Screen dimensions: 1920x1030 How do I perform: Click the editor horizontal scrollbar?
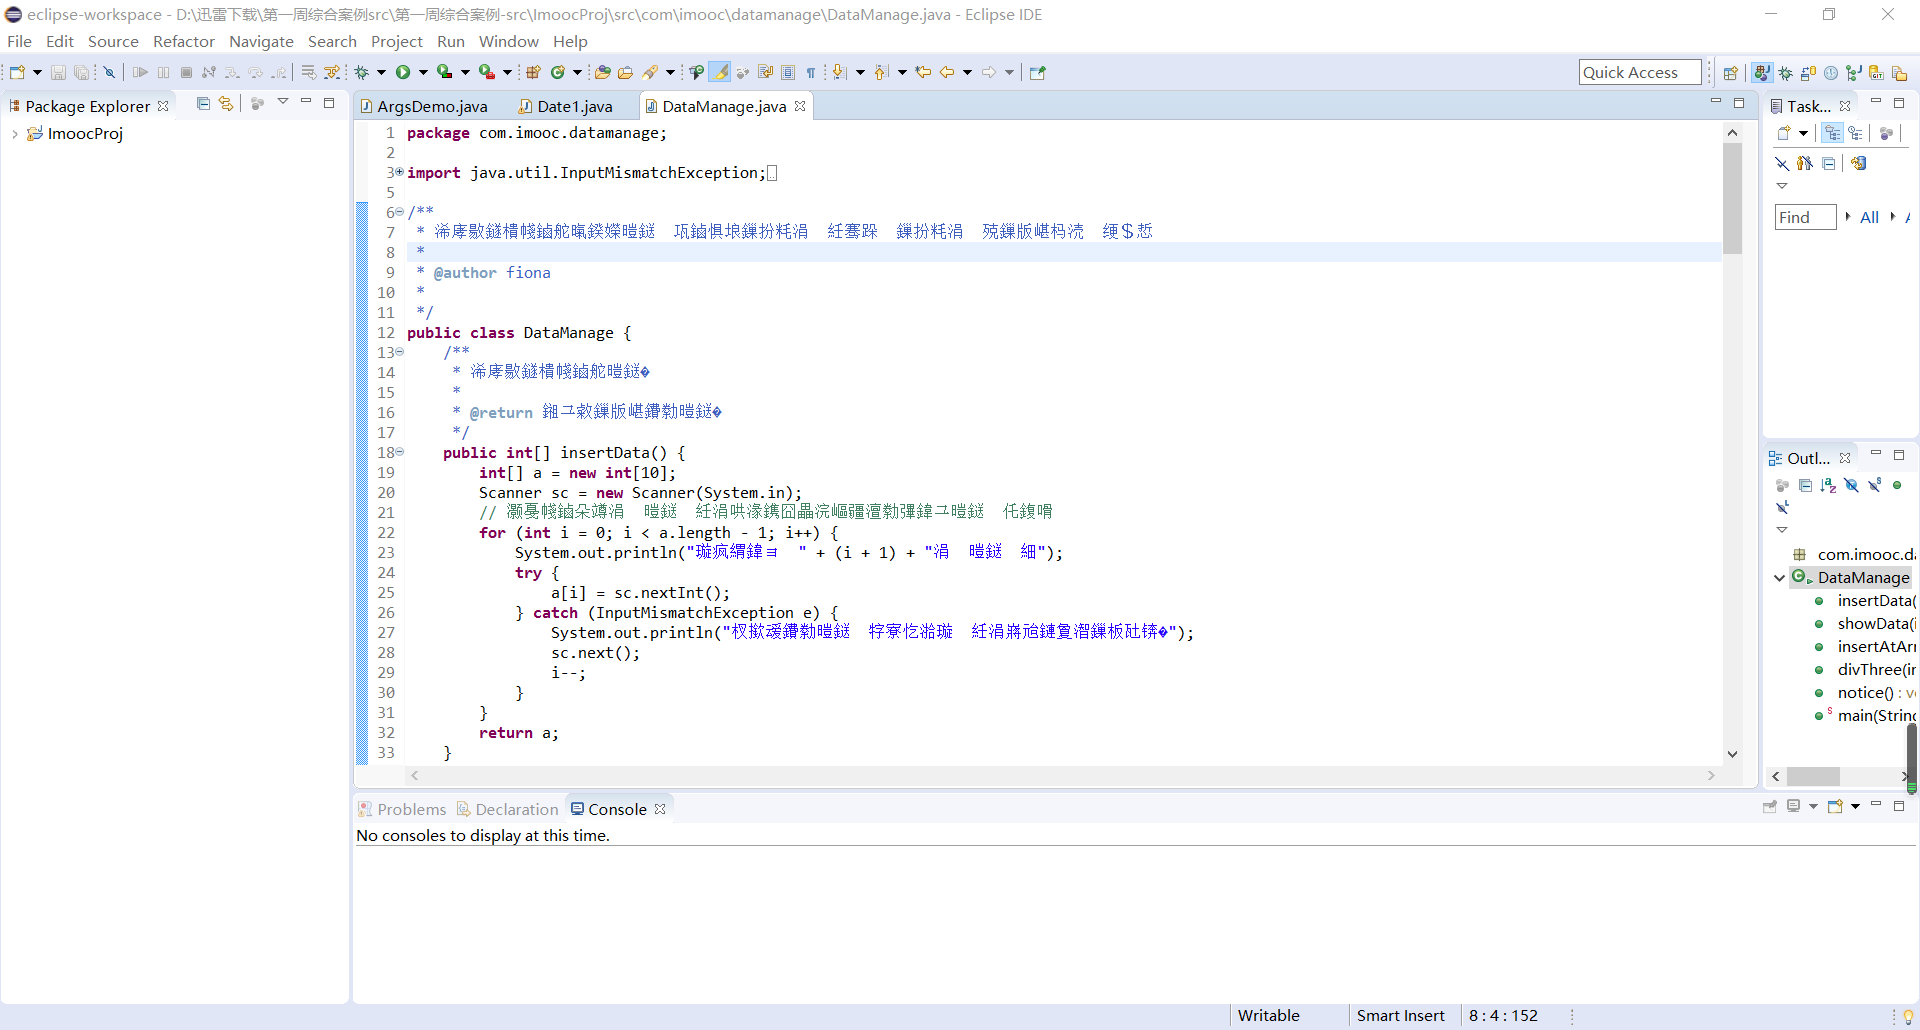pos(1062,776)
